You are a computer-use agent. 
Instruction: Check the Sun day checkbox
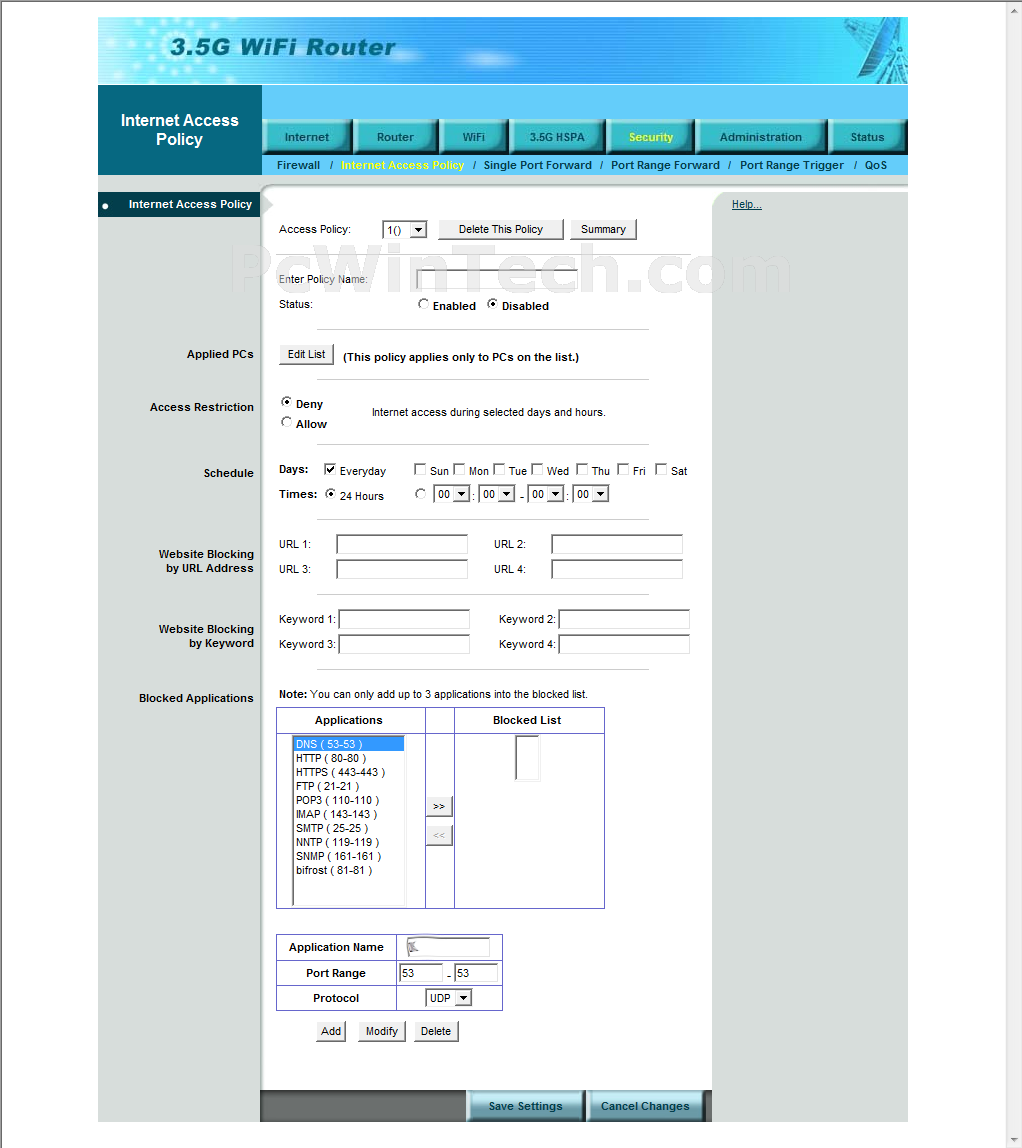419,469
